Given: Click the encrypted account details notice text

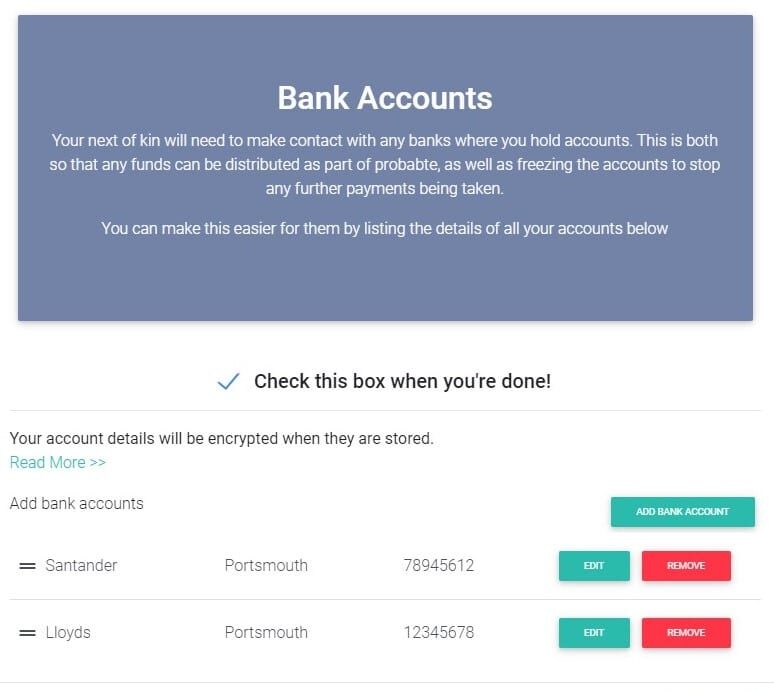Looking at the screenshot, I should coord(221,439).
